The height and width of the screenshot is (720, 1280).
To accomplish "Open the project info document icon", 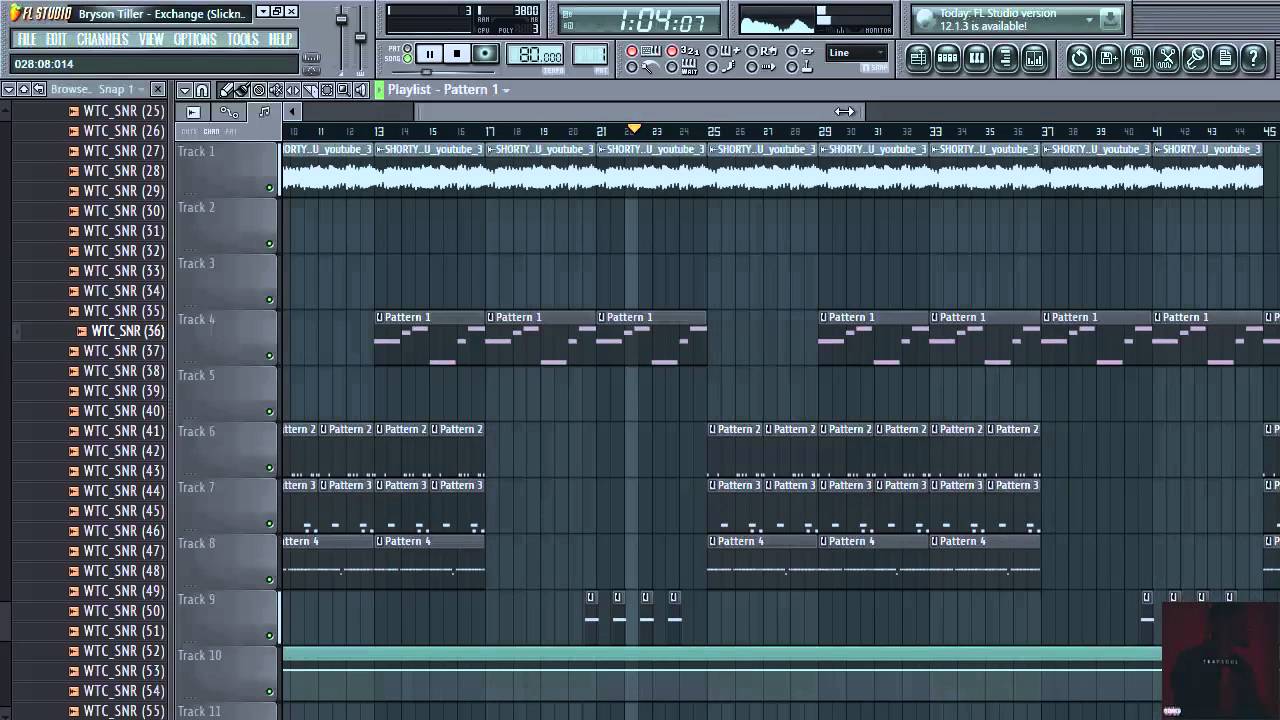I will coord(1224,58).
